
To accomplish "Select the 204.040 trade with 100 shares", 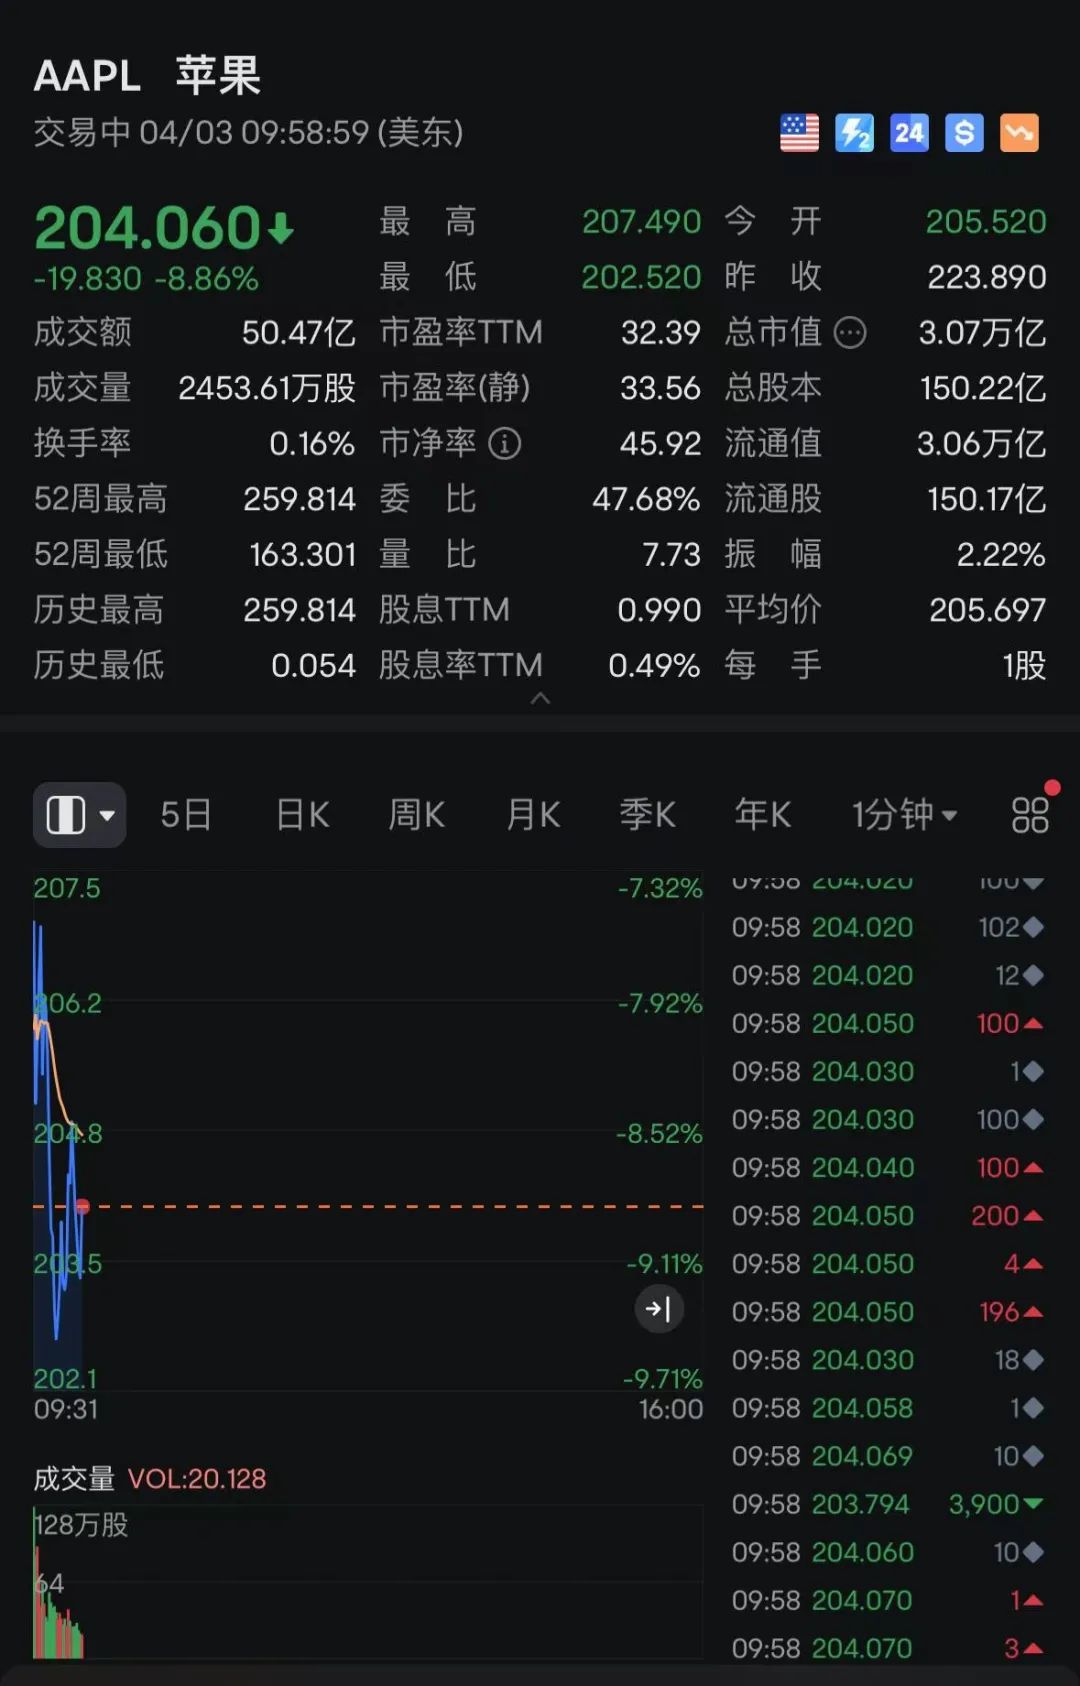I will [x=888, y=1168].
